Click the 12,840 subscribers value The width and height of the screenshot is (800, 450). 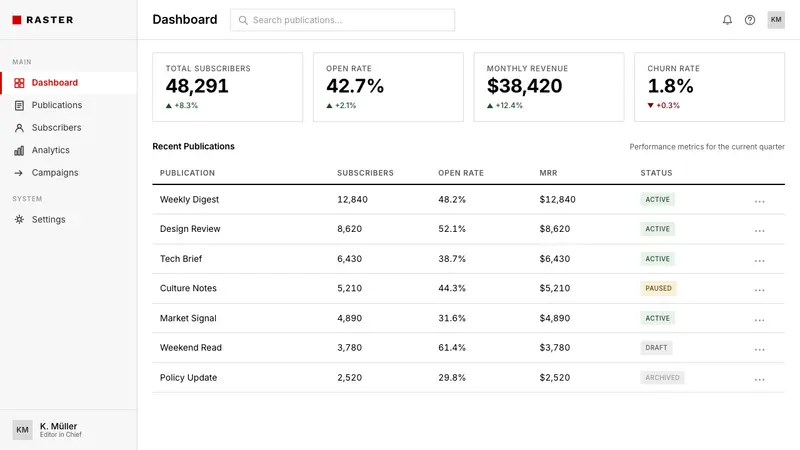pyautogui.click(x=352, y=199)
